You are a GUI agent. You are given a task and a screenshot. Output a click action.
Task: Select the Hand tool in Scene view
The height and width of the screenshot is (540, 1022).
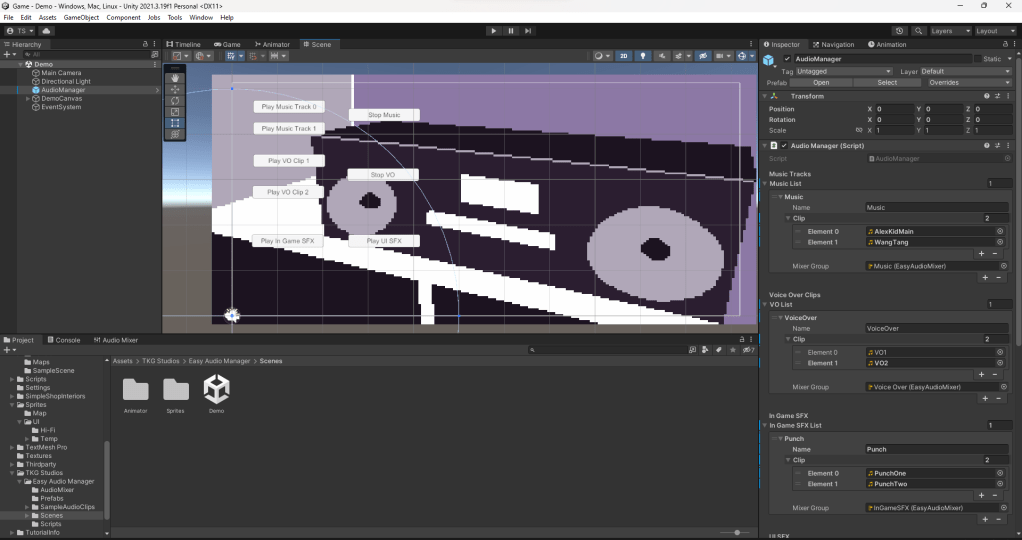(x=175, y=77)
